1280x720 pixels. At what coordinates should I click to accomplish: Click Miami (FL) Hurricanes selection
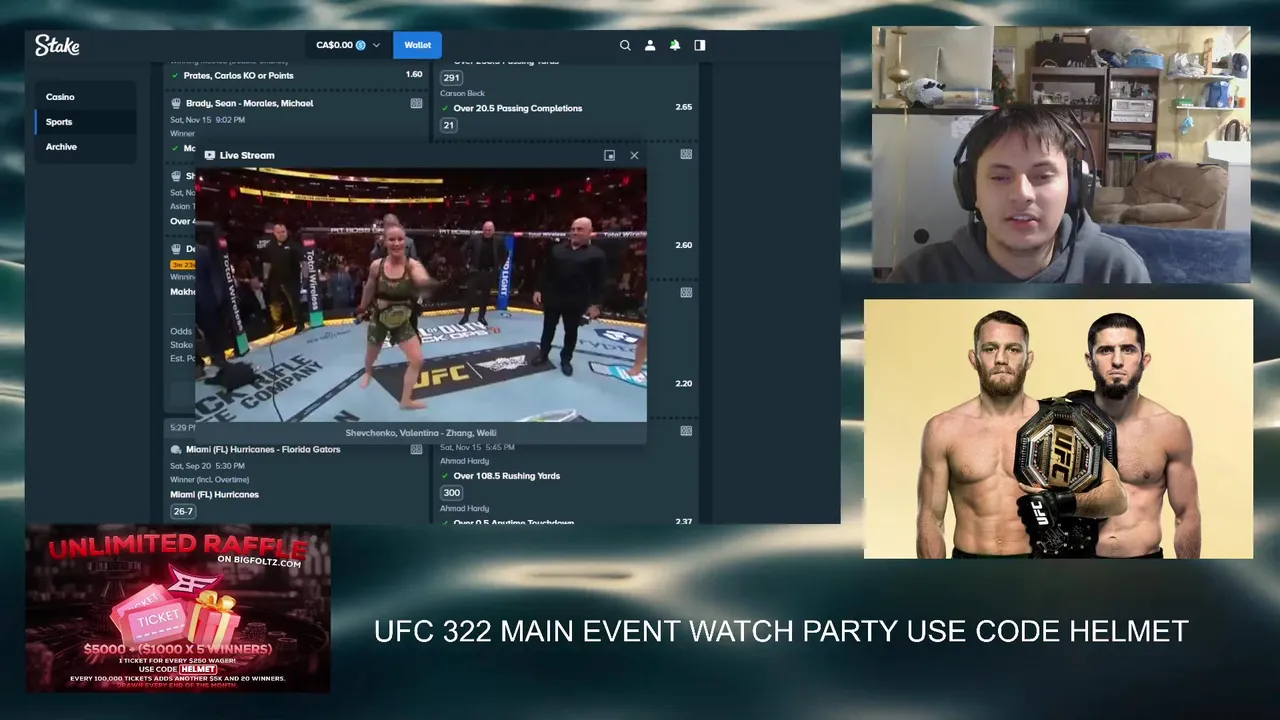(214, 495)
